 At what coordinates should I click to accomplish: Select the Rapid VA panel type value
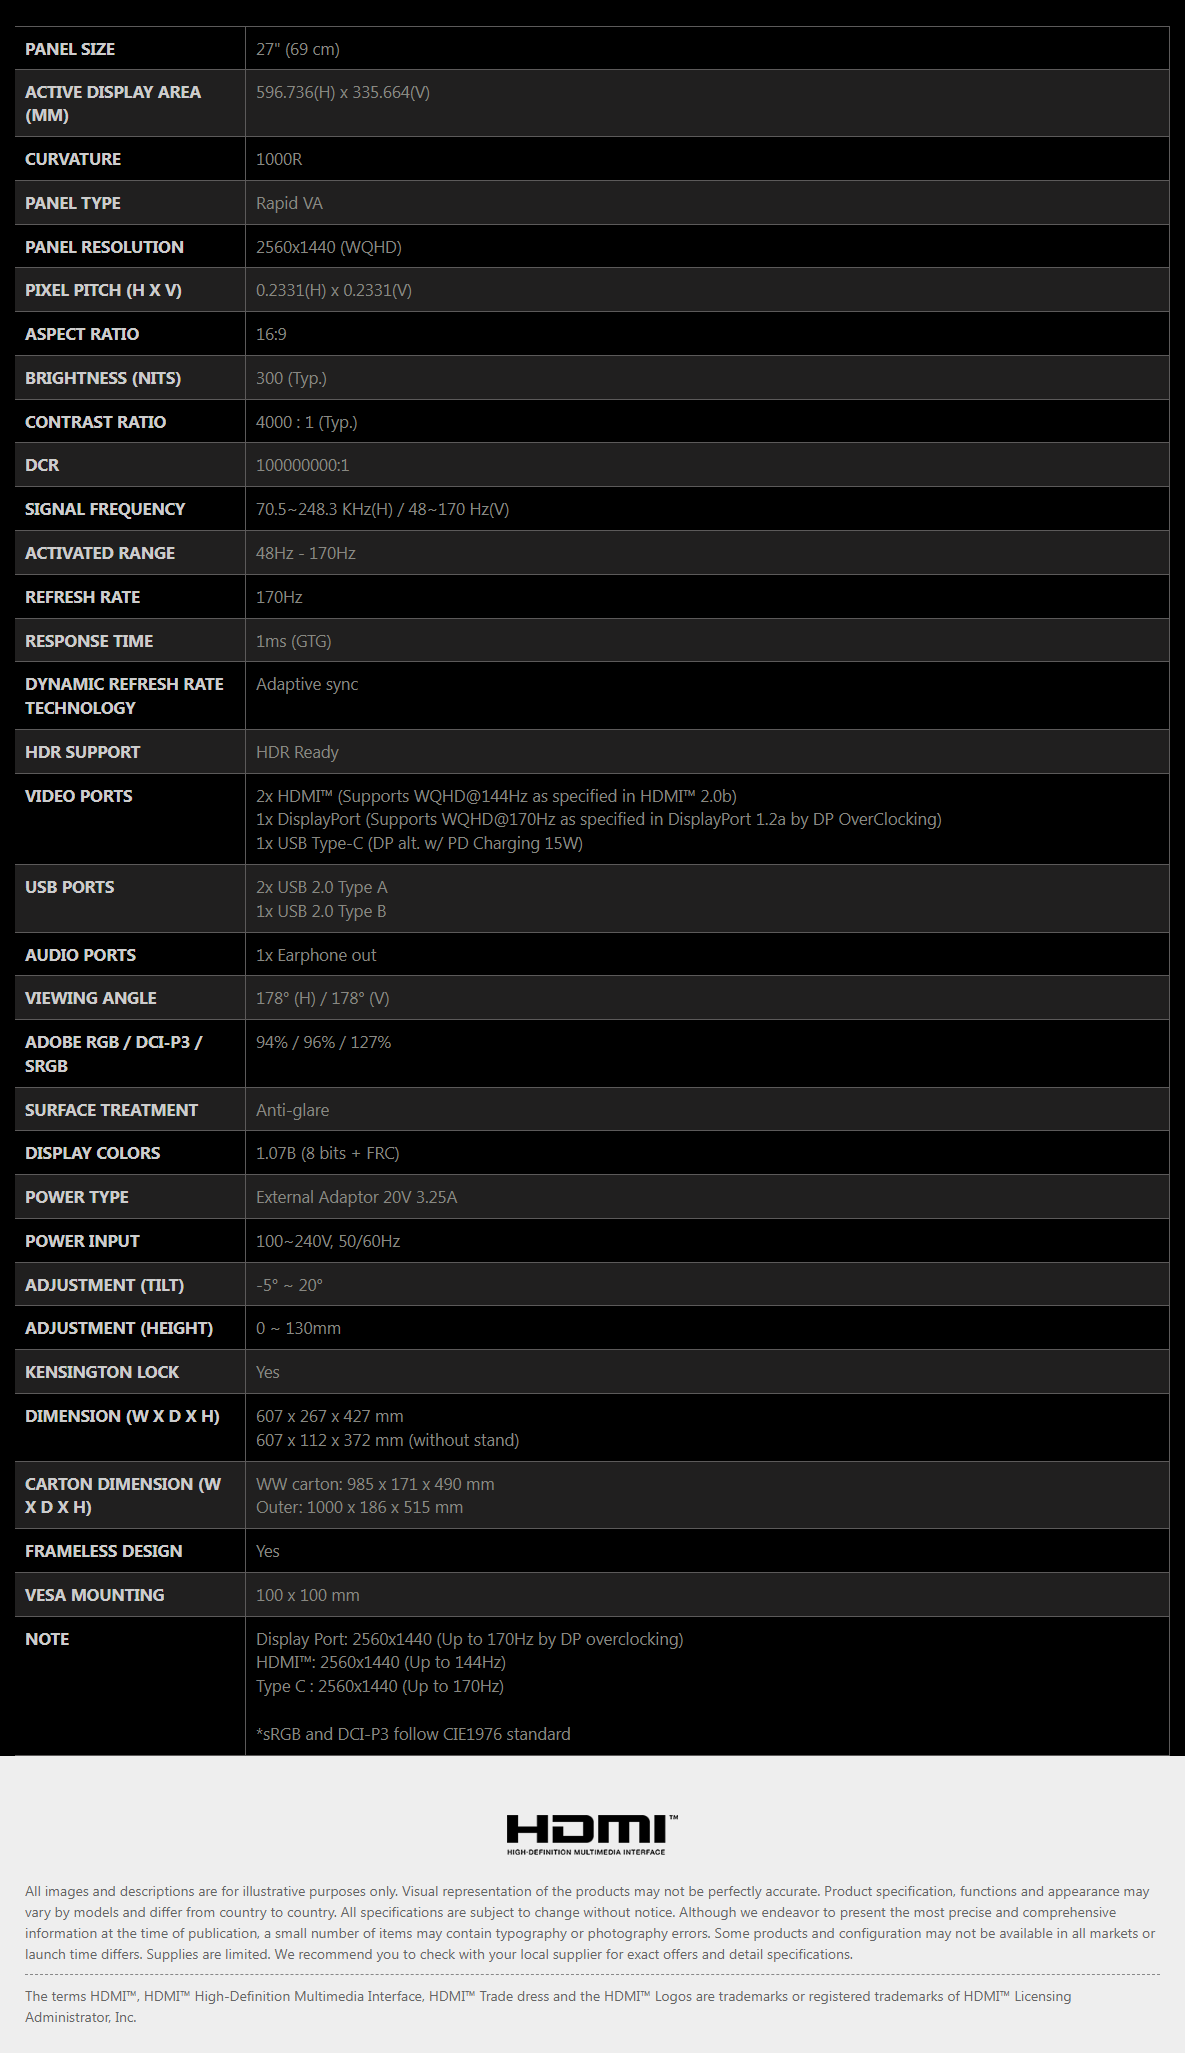pyautogui.click(x=289, y=203)
